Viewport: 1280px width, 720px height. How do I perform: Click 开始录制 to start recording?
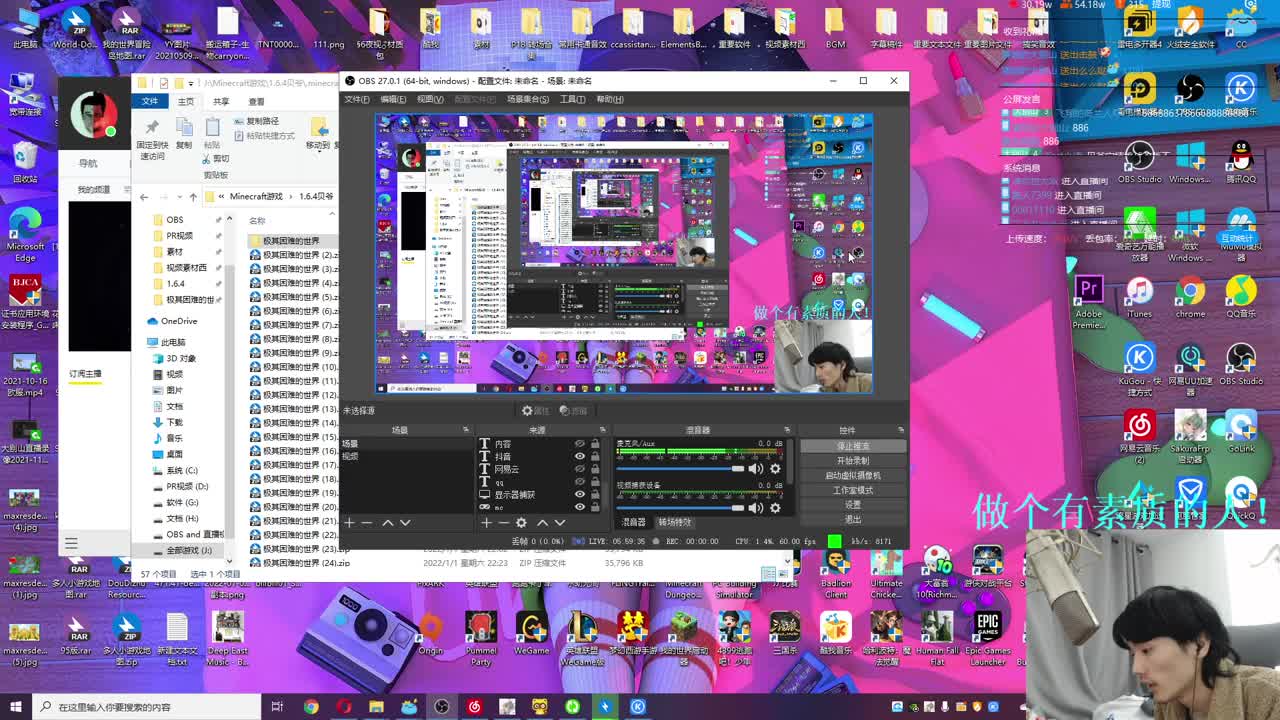point(852,461)
